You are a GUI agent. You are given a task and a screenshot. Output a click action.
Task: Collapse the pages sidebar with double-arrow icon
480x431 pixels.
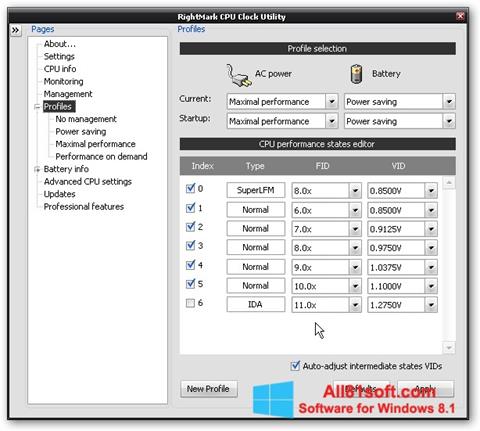15,30
